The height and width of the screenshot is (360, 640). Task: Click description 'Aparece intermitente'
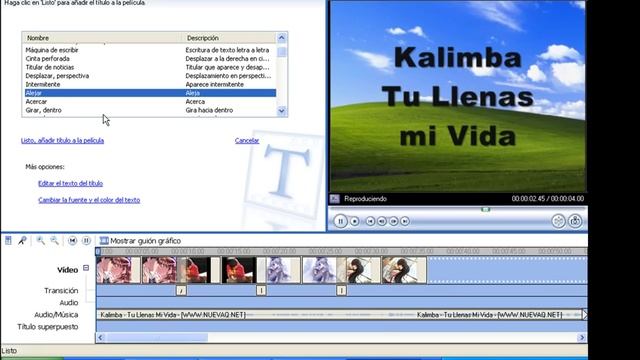(215, 84)
